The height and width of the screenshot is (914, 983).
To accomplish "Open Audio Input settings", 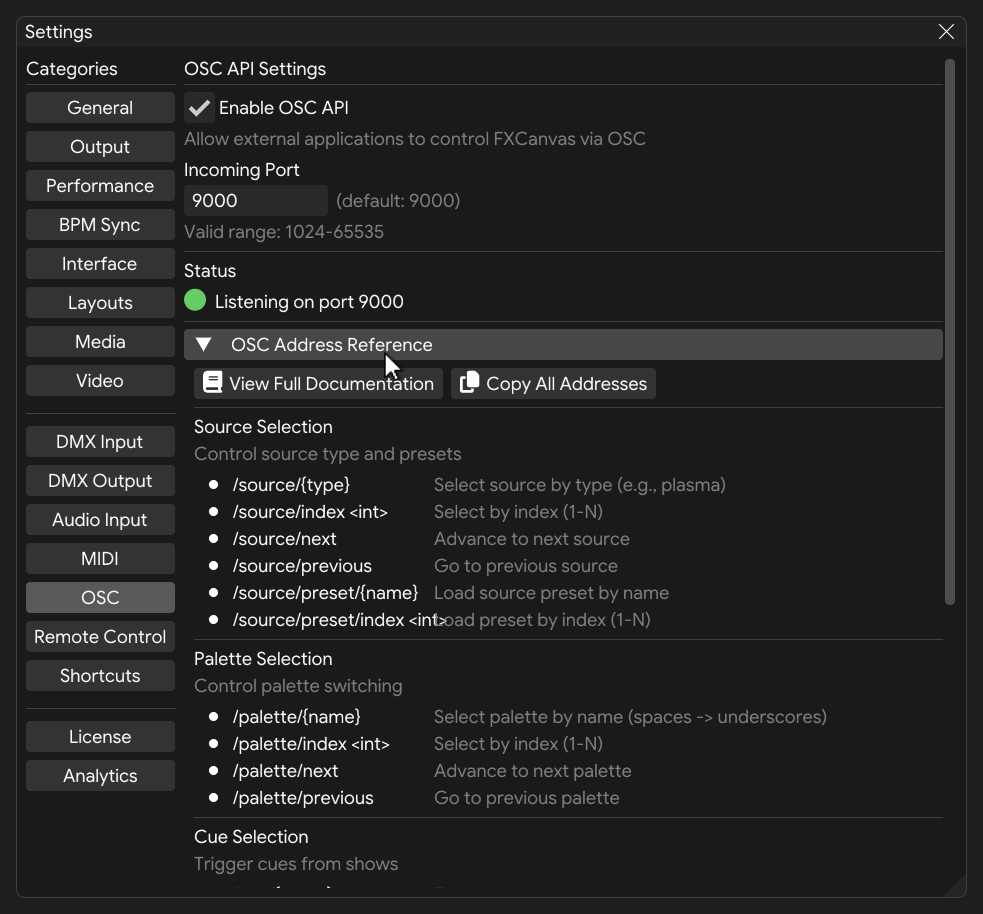I will pos(100,520).
